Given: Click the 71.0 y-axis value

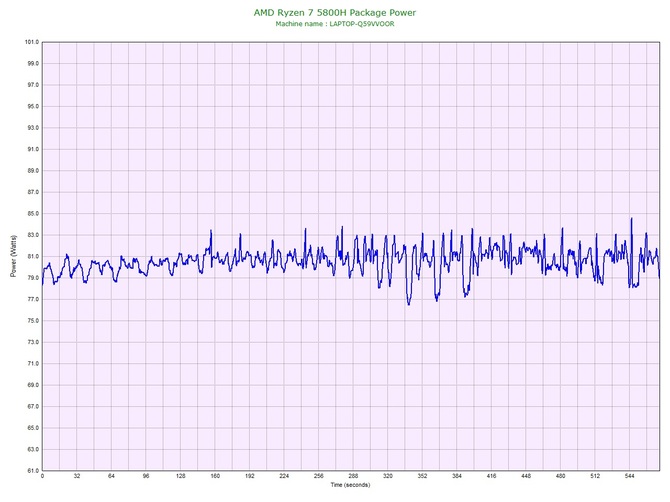Looking at the screenshot, I should pos(32,364).
